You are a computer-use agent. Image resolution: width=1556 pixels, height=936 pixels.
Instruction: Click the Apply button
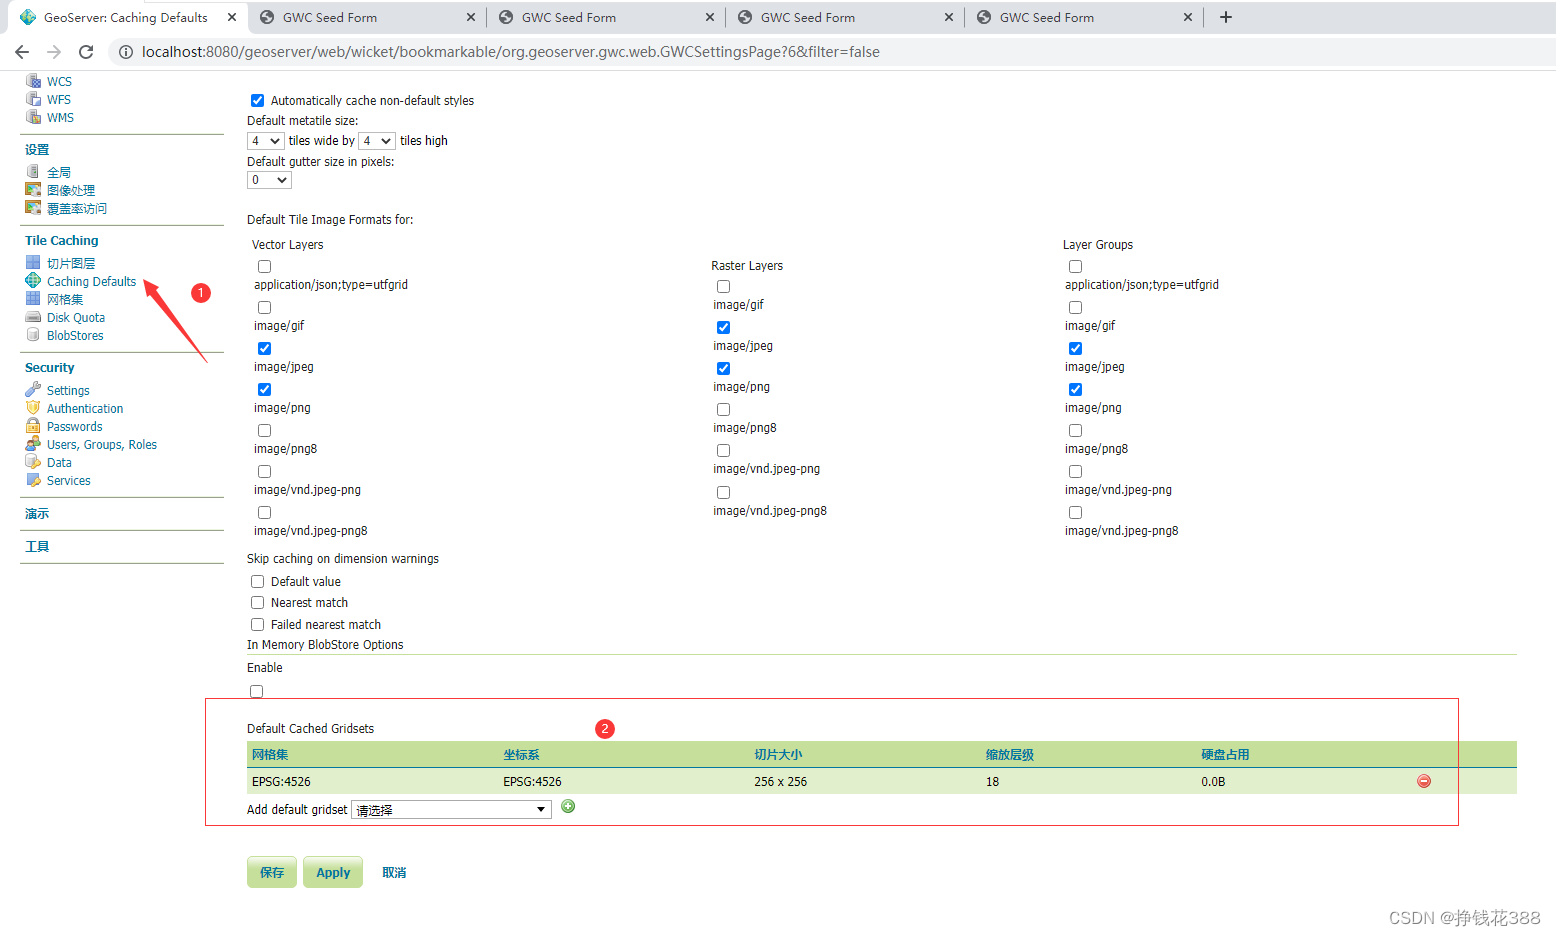click(x=332, y=871)
